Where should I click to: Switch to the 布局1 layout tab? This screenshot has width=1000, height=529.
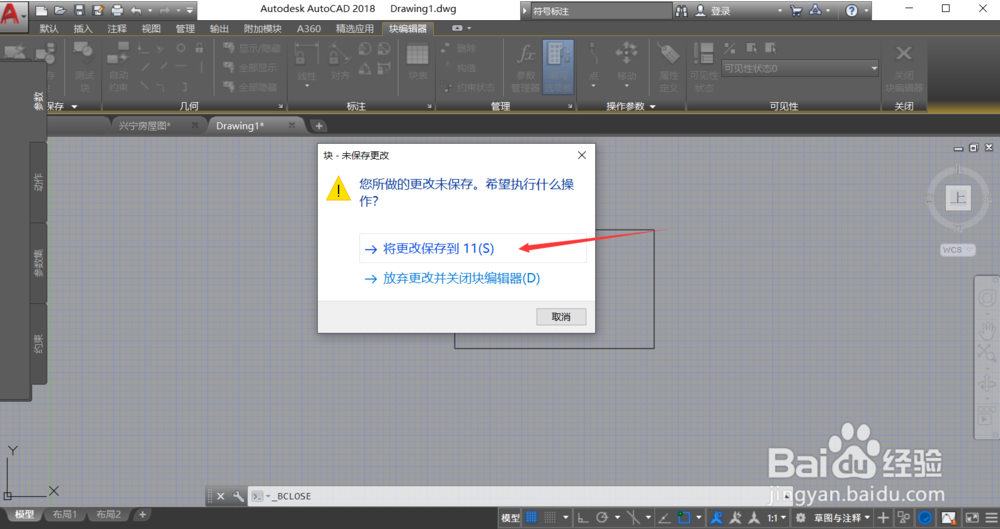click(64, 514)
